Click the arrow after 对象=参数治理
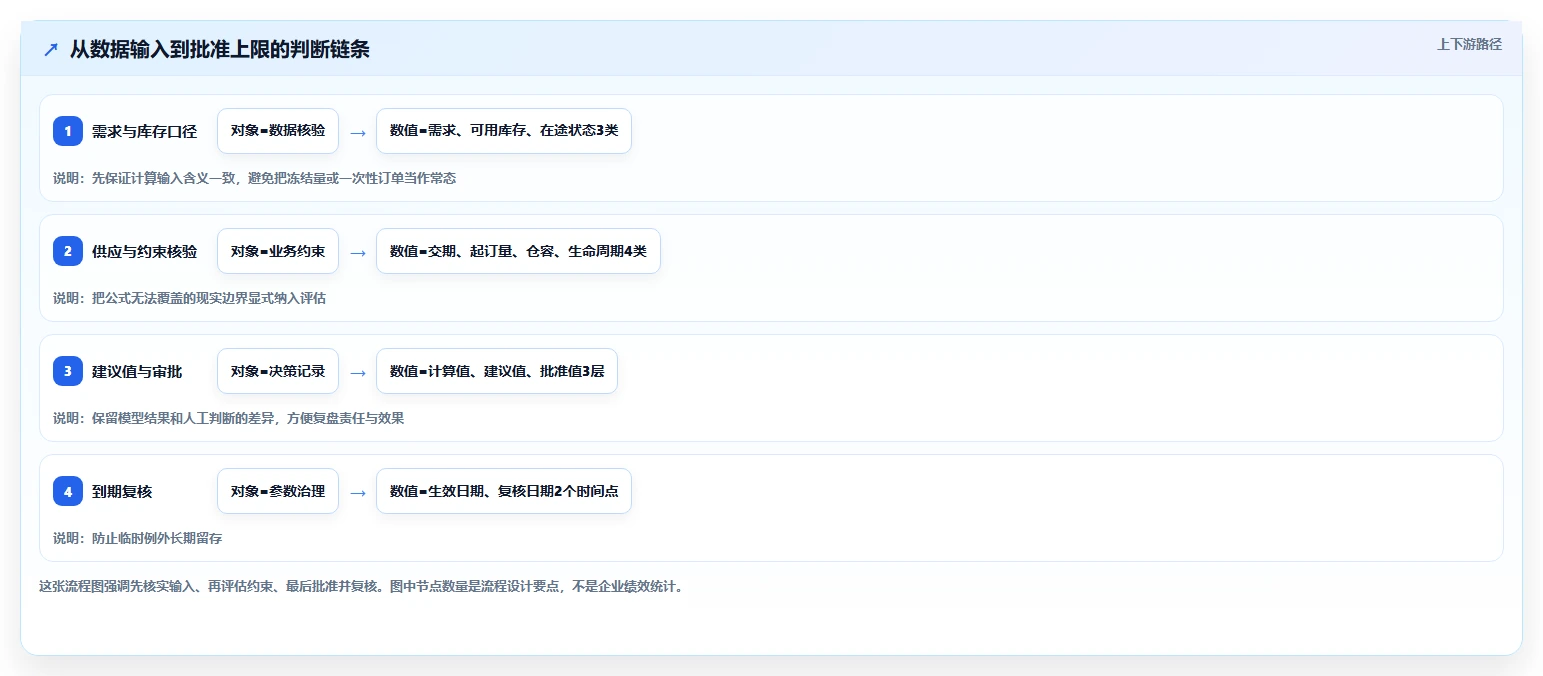This screenshot has width=1543, height=676. [357, 492]
